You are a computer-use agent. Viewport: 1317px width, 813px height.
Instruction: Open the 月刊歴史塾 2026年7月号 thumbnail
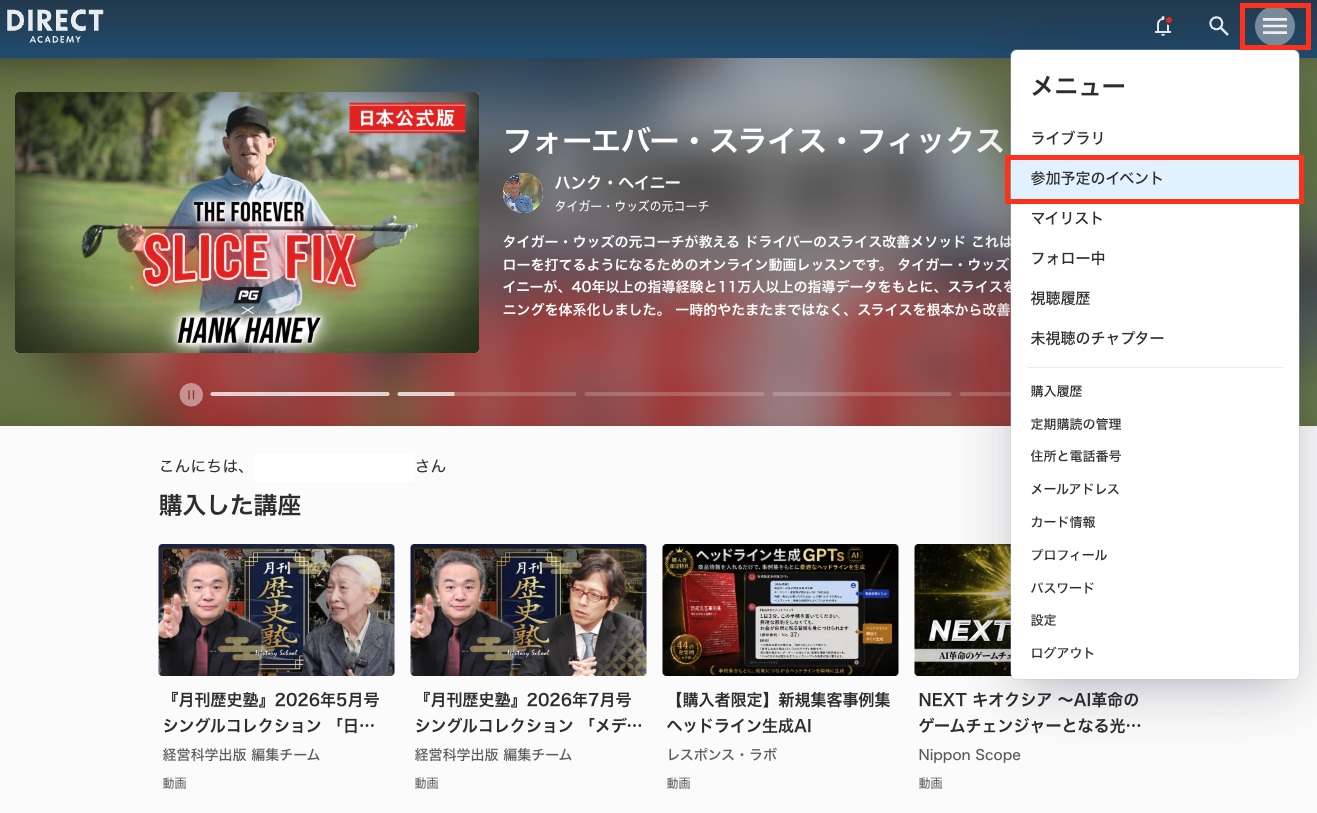[528, 610]
